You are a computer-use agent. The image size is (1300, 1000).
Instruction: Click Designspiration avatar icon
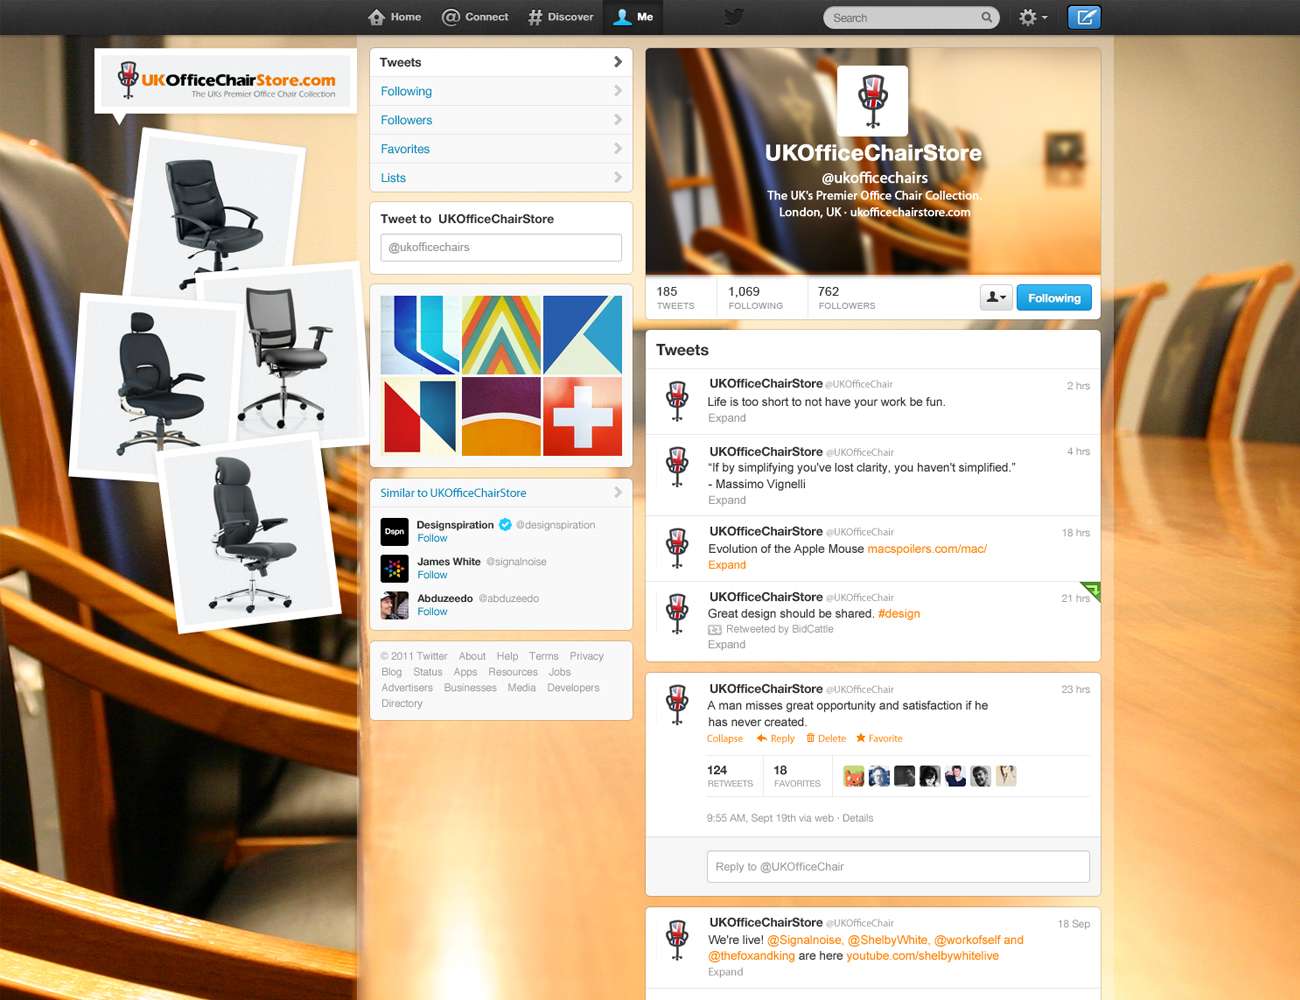(395, 531)
